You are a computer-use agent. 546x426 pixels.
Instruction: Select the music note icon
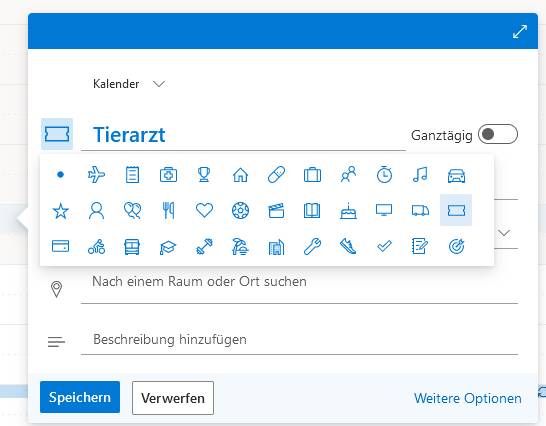click(x=420, y=174)
